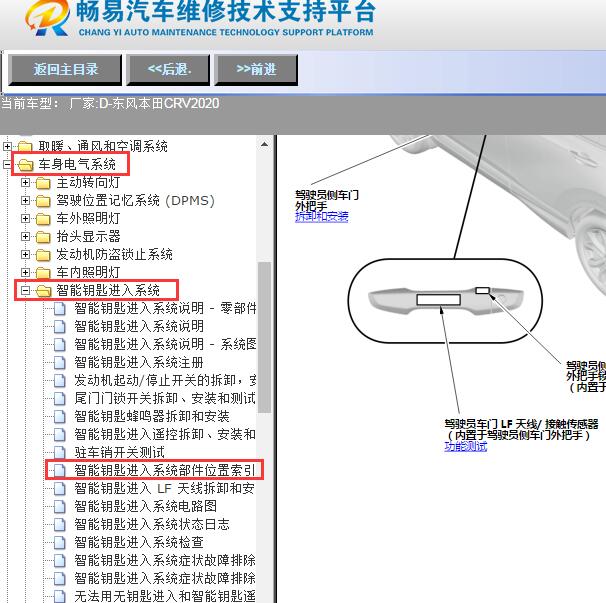606x603 pixels.
Task: Click the 发动机防盗锁止系统 folder icon
Action: pos(43,255)
